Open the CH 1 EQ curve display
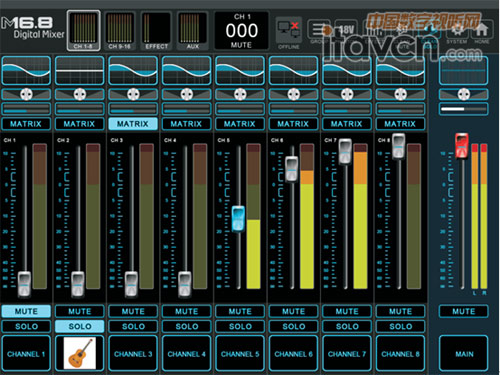500x375 pixels. [x=26, y=71]
